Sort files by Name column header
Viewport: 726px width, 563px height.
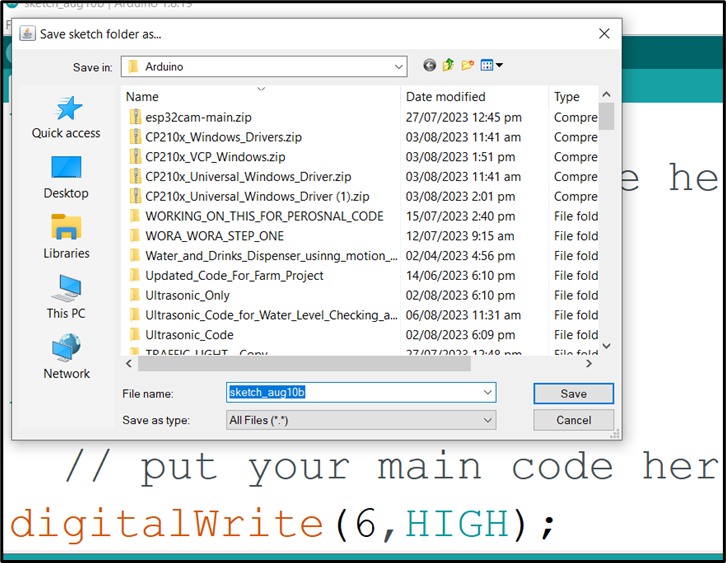coord(142,96)
